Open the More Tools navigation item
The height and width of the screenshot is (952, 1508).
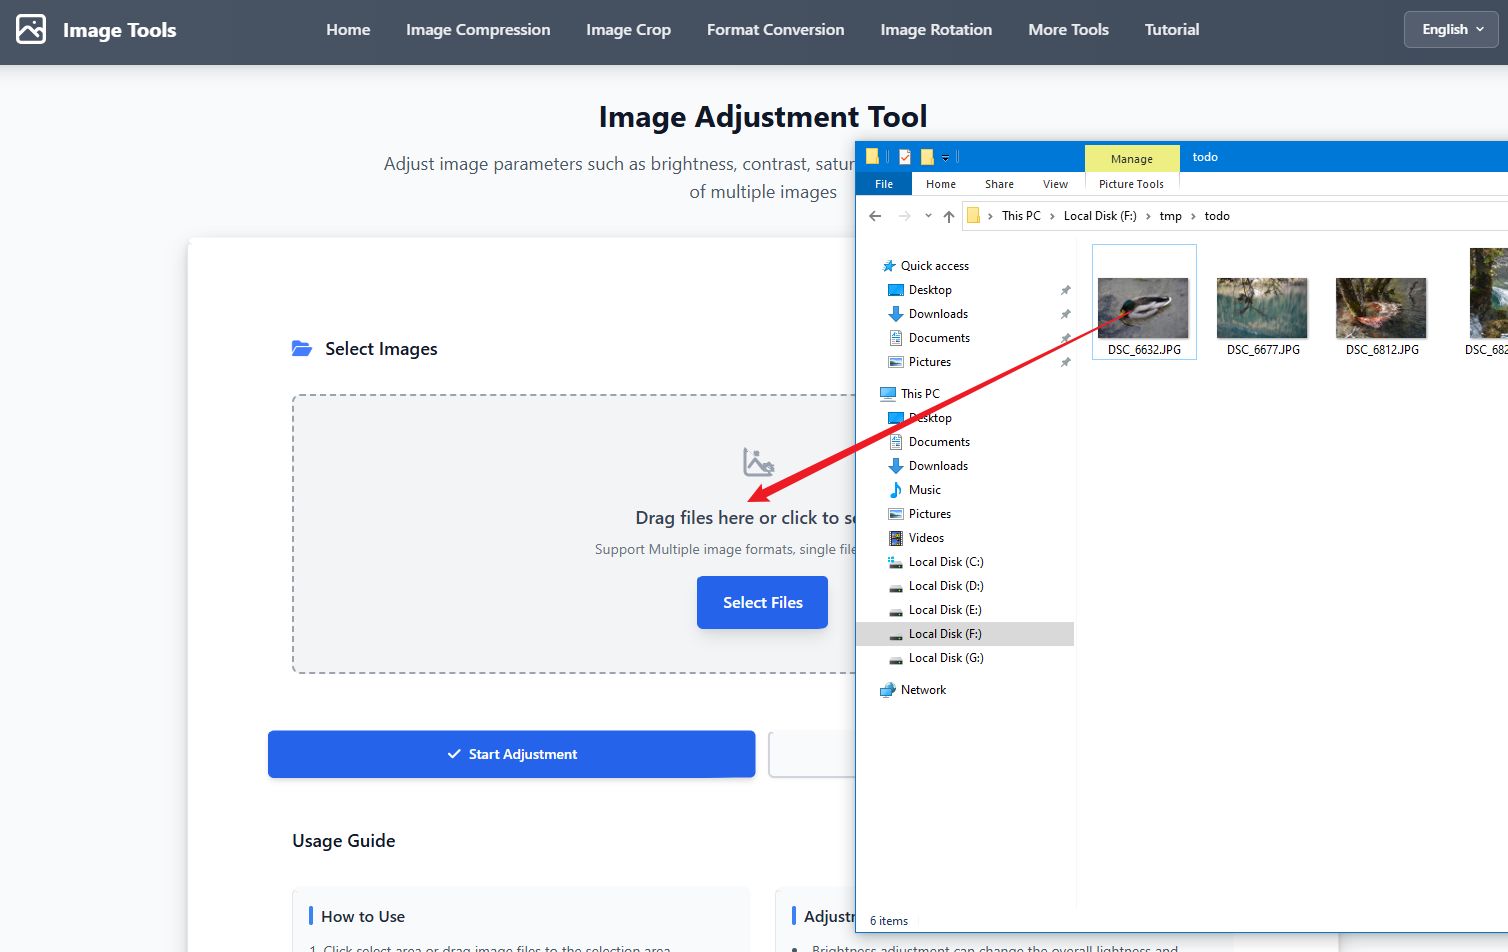coord(1068,30)
